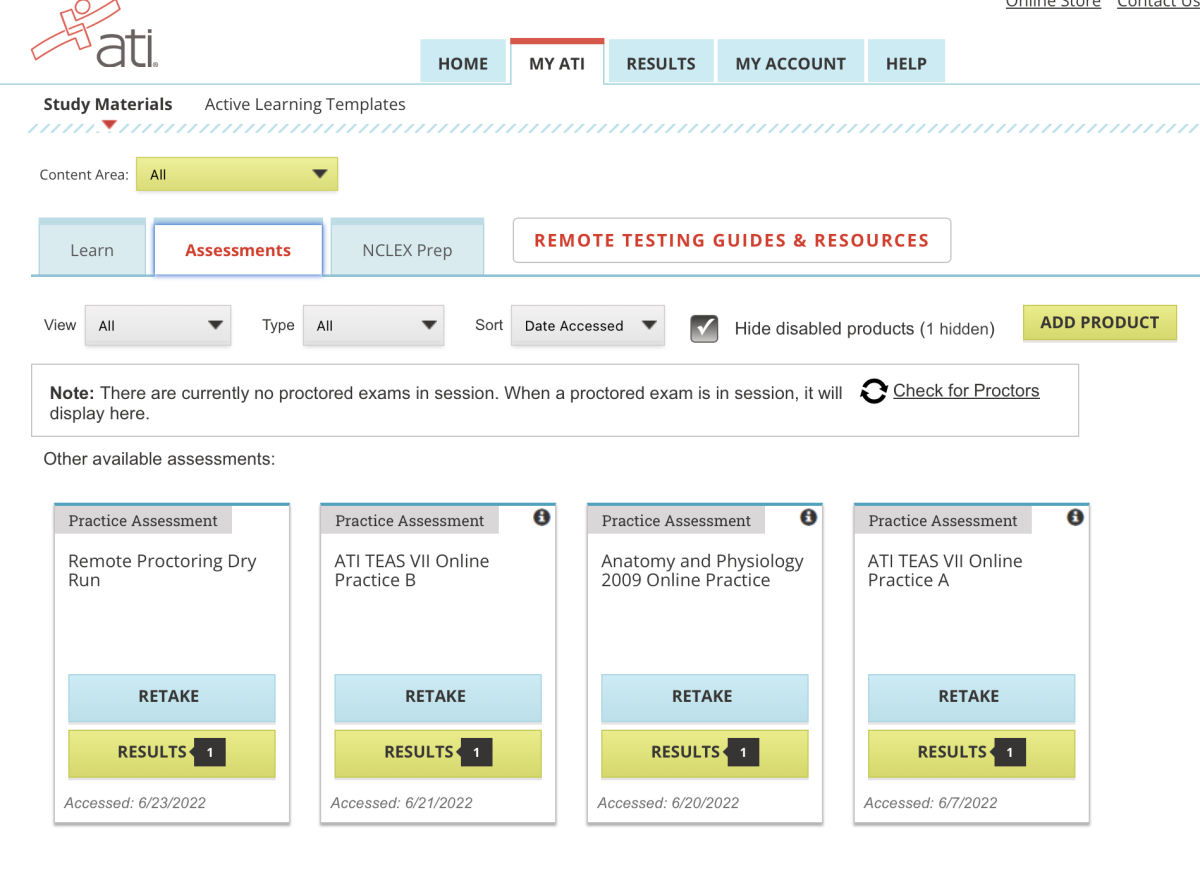Viewport: 1200px width, 884px height.
Task: Open Remote Testing Guides & Resources
Action: coord(732,240)
